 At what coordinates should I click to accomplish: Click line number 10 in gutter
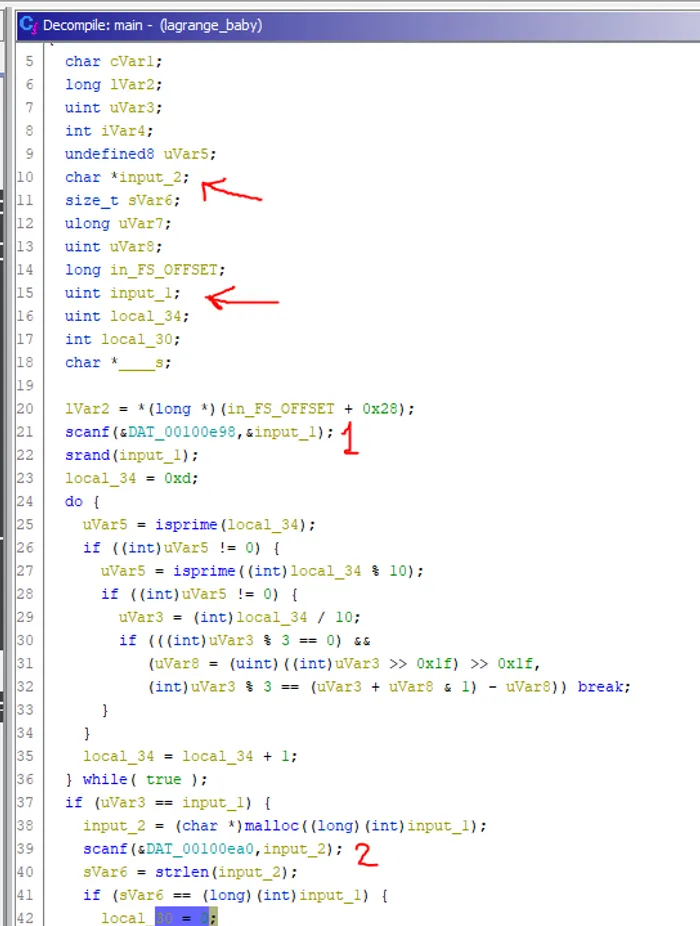[x=25, y=177]
